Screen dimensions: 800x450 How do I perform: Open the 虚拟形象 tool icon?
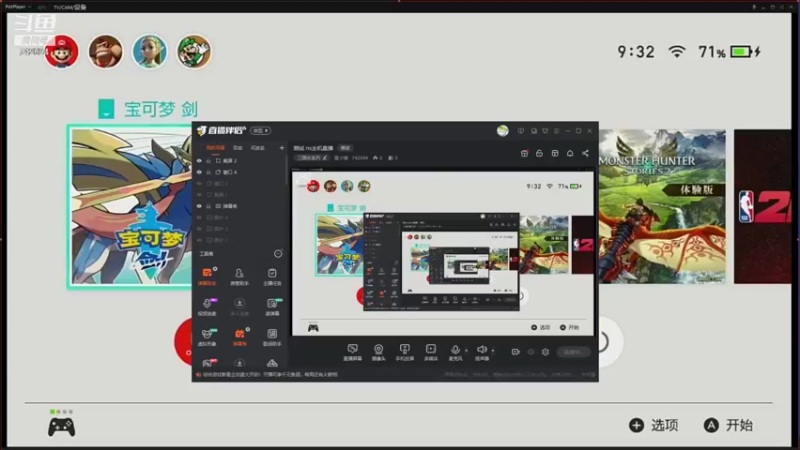tap(207, 337)
